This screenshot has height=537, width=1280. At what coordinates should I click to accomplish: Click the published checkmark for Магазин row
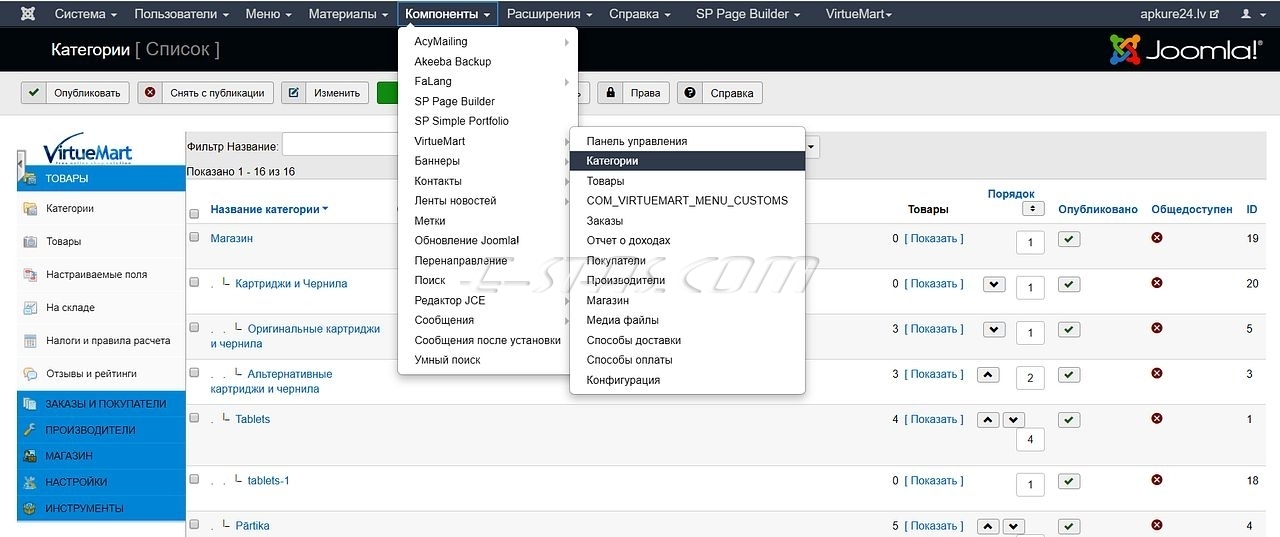pyautogui.click(x=1069, y=239)
